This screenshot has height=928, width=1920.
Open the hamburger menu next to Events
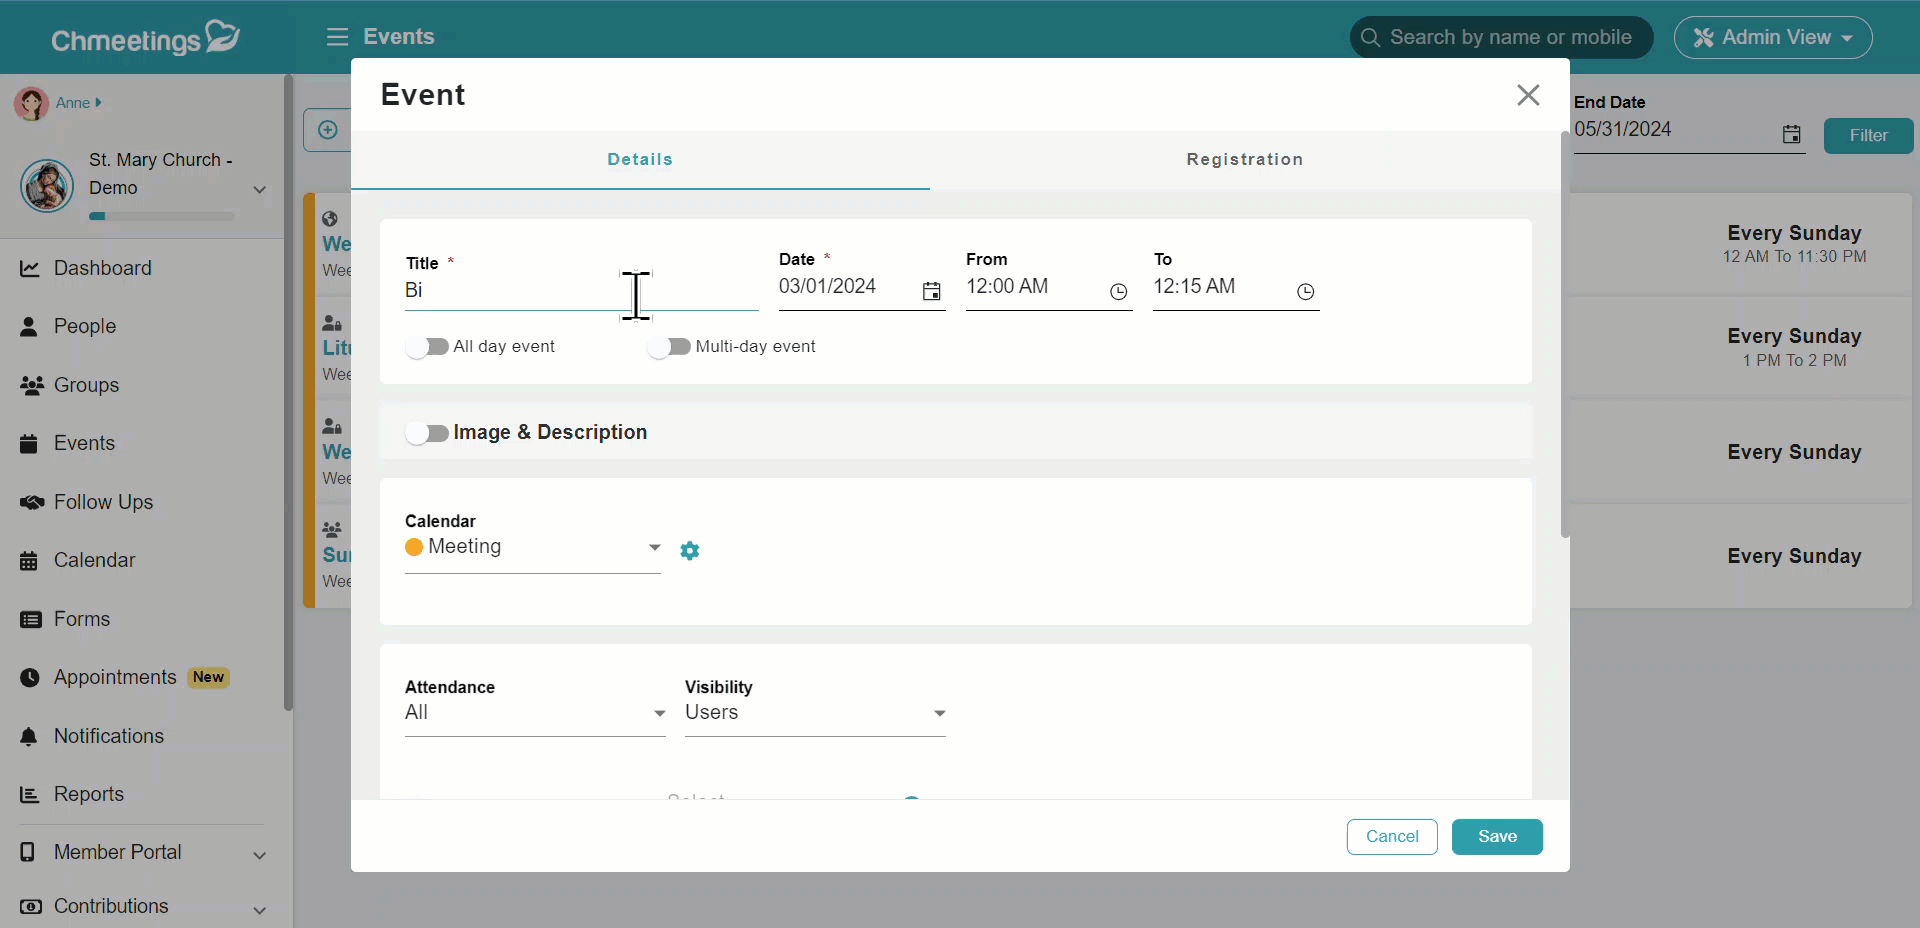point(337,37)
